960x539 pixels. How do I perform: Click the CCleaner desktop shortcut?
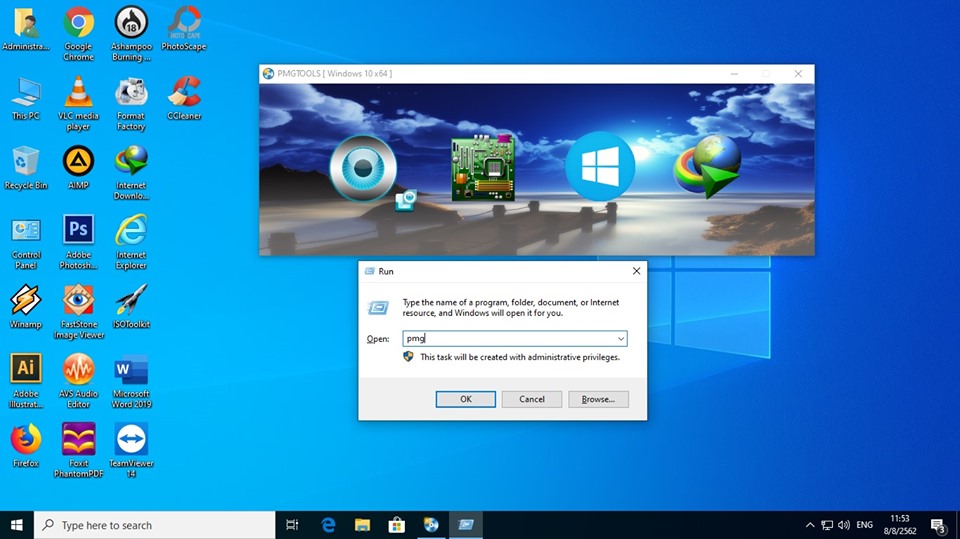(184, 98)
